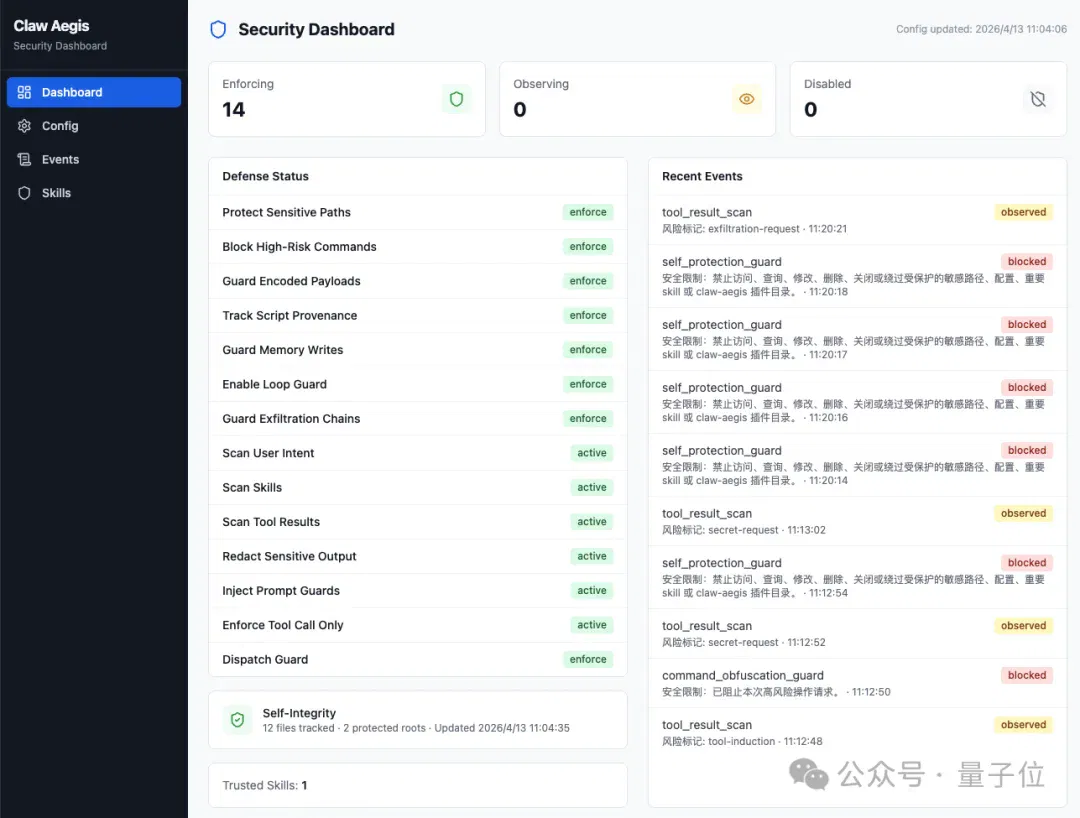Select the Guard Encoded Payloads label
Viewport: 1080px width, 818px height.
291,281
